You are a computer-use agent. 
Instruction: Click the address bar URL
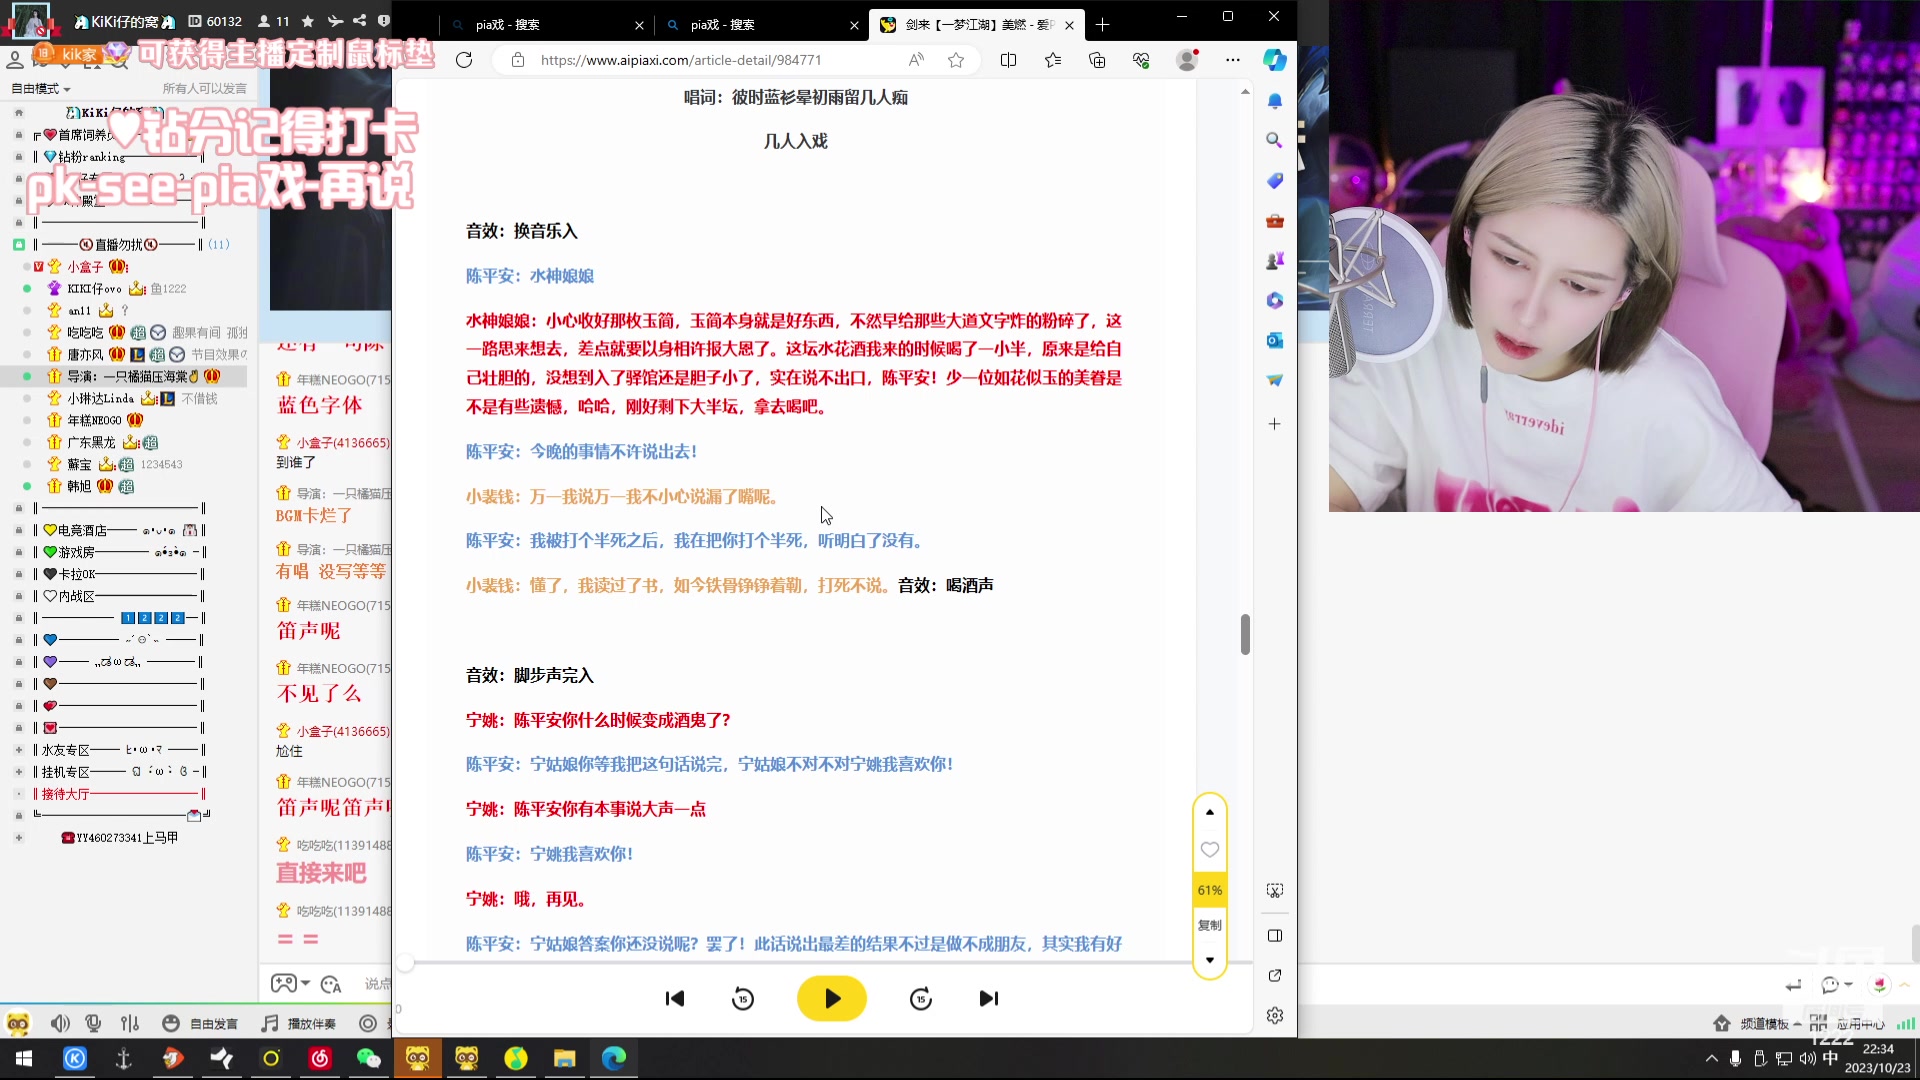click(681, 60)
